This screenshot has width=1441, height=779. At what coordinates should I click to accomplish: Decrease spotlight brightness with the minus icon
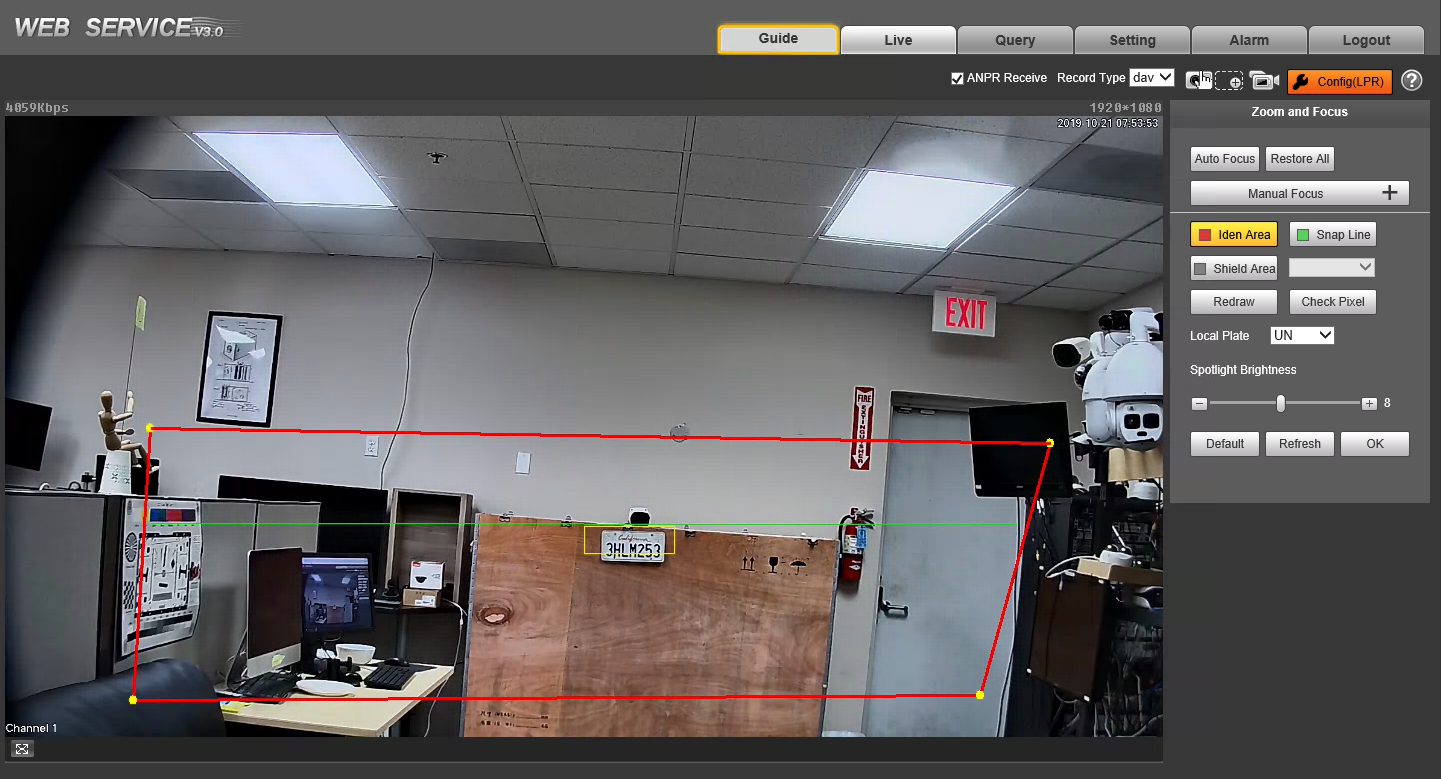coord(1199,404)
